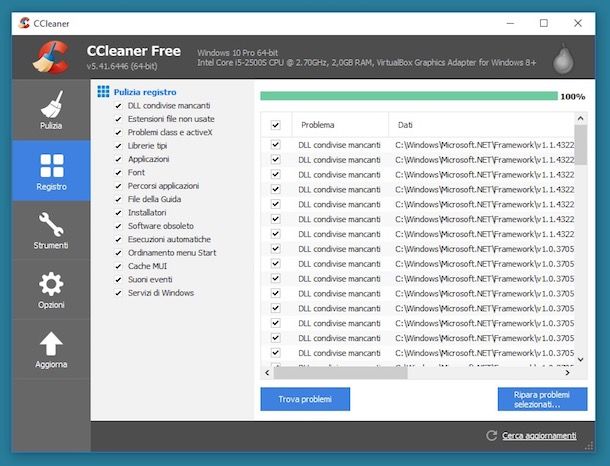Minimize the CCleaner window

point(510,23)
